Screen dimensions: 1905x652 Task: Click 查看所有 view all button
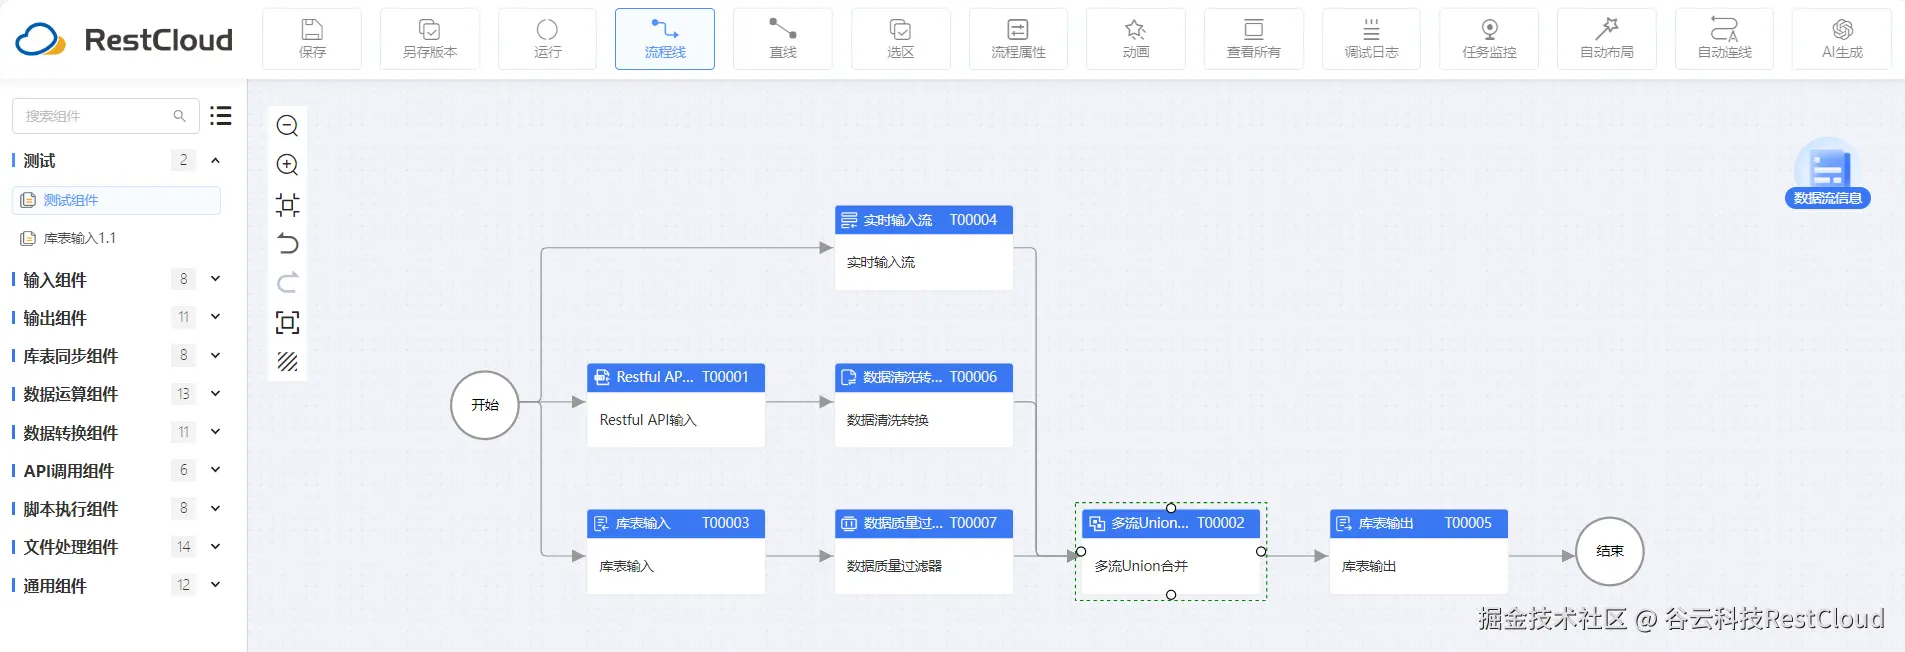coord(1254,39)
